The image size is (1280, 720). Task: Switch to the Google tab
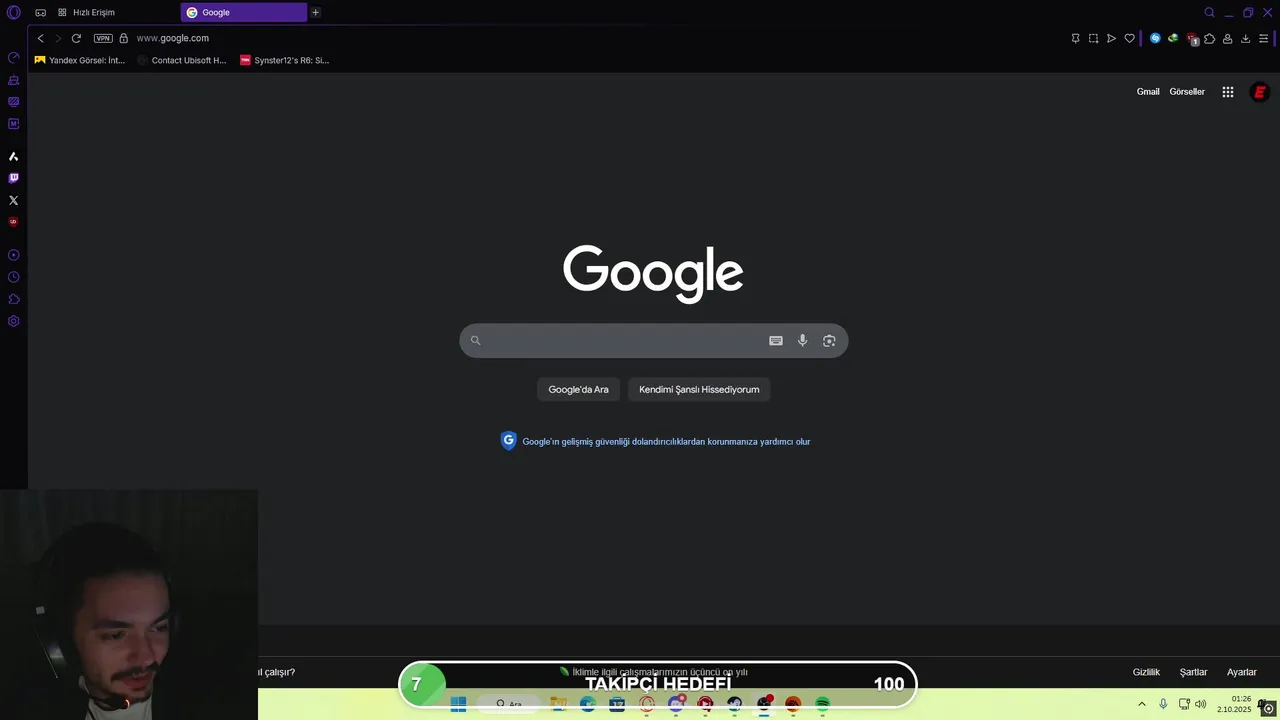coord(243,12)
